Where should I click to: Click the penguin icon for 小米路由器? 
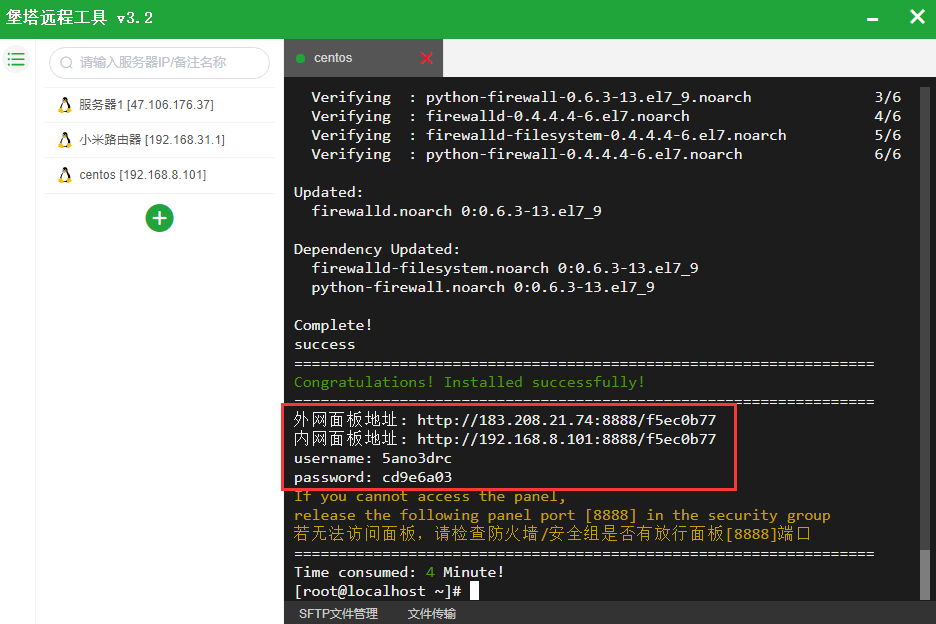point(64,140)
